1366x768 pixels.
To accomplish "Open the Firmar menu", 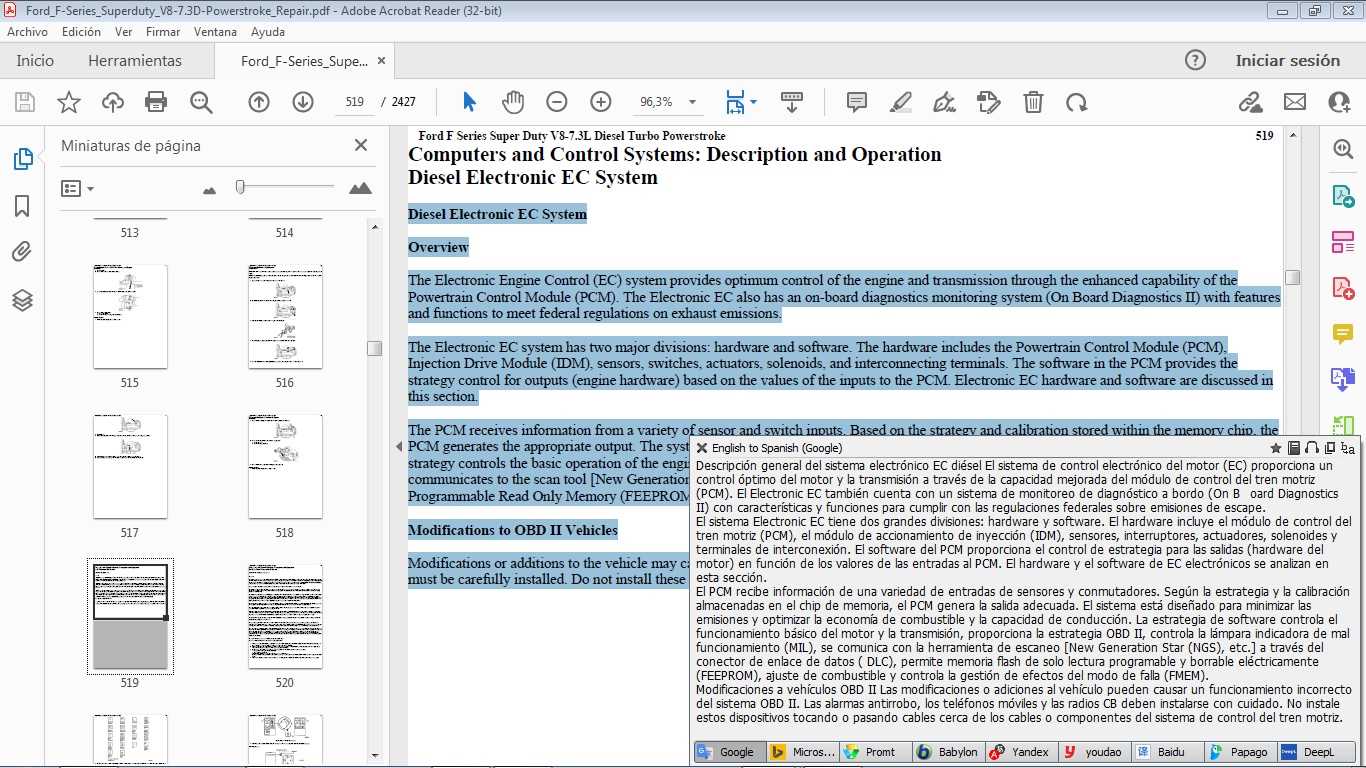I will (x=163, y=32).
